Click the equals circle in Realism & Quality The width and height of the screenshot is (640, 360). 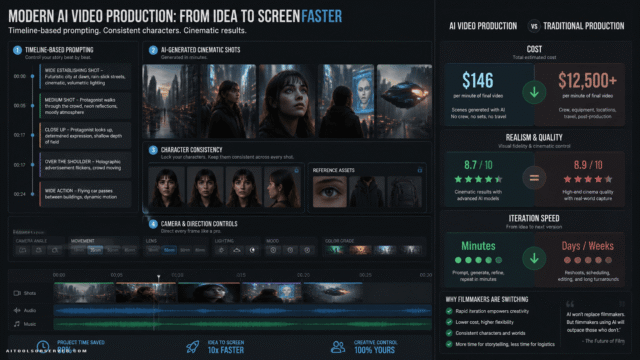(534, 178)
